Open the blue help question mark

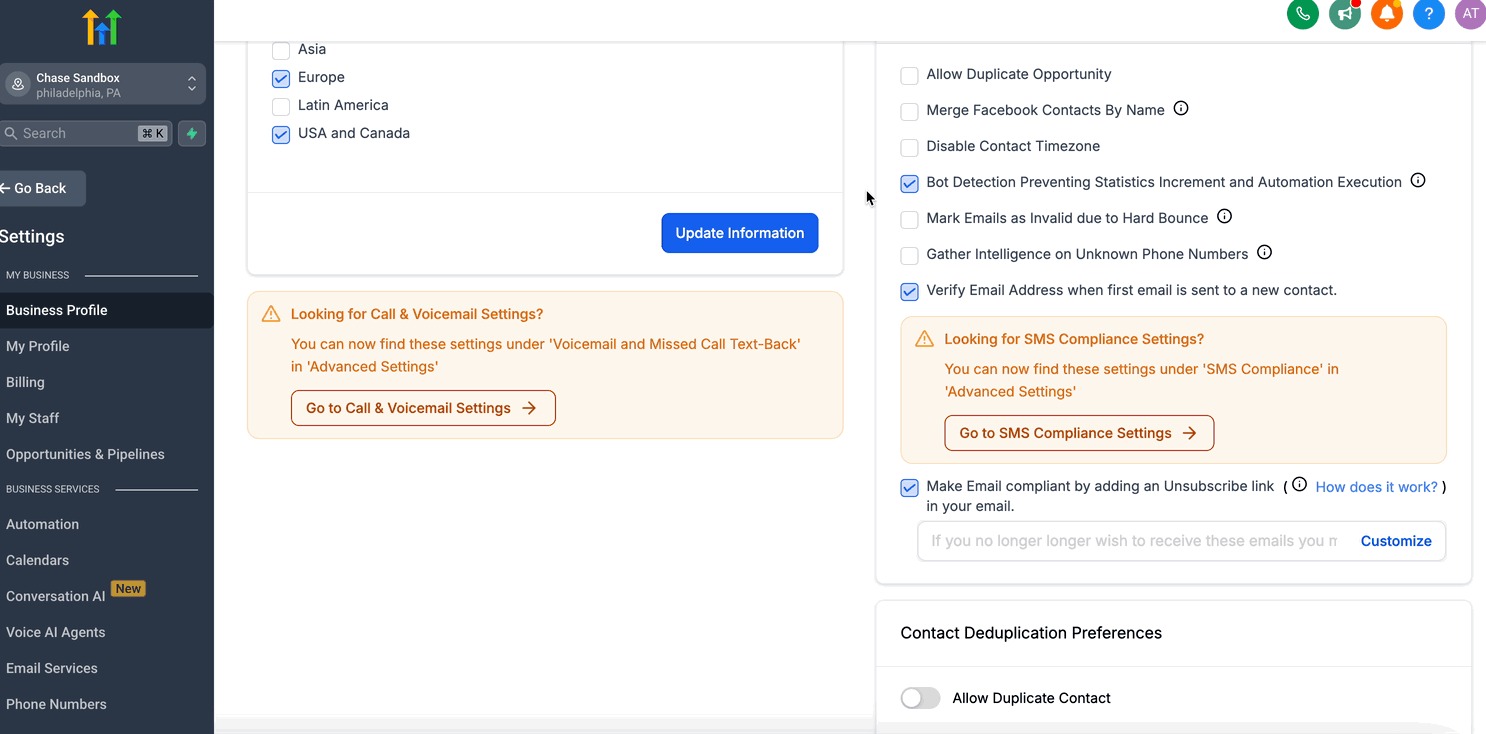coord(1429,14)
